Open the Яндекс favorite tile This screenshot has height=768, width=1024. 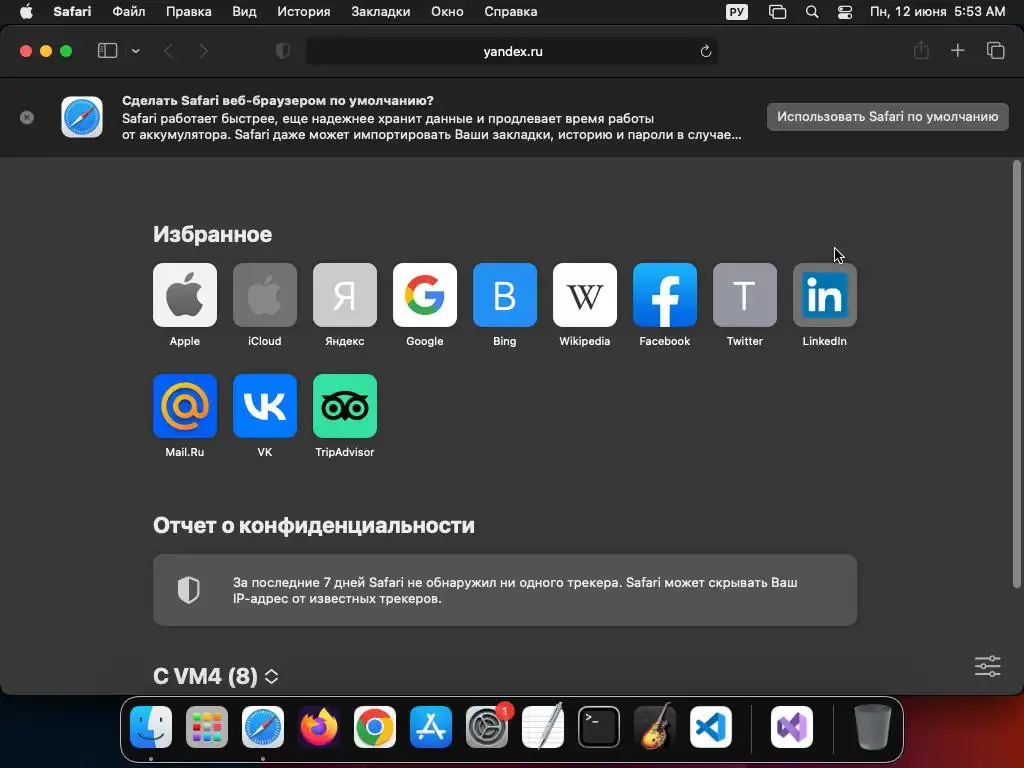tap(345, 295)
